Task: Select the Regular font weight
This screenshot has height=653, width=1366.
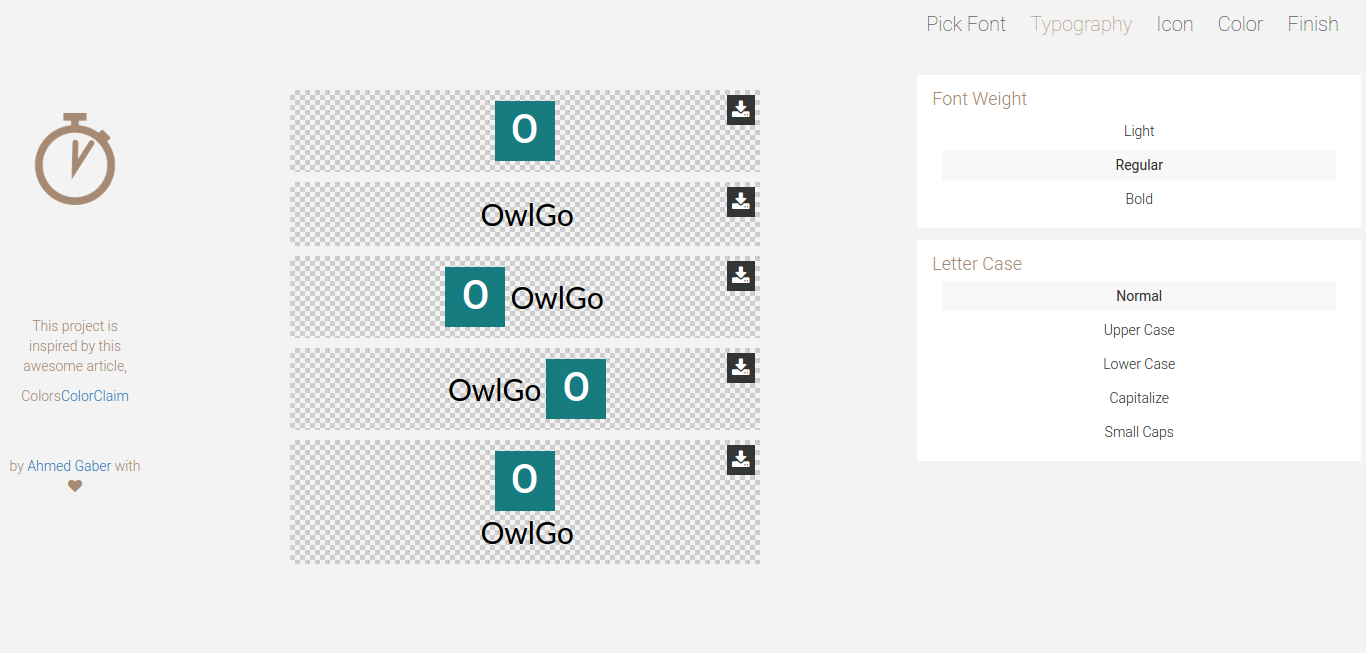Action: [x=1138, y=165]
